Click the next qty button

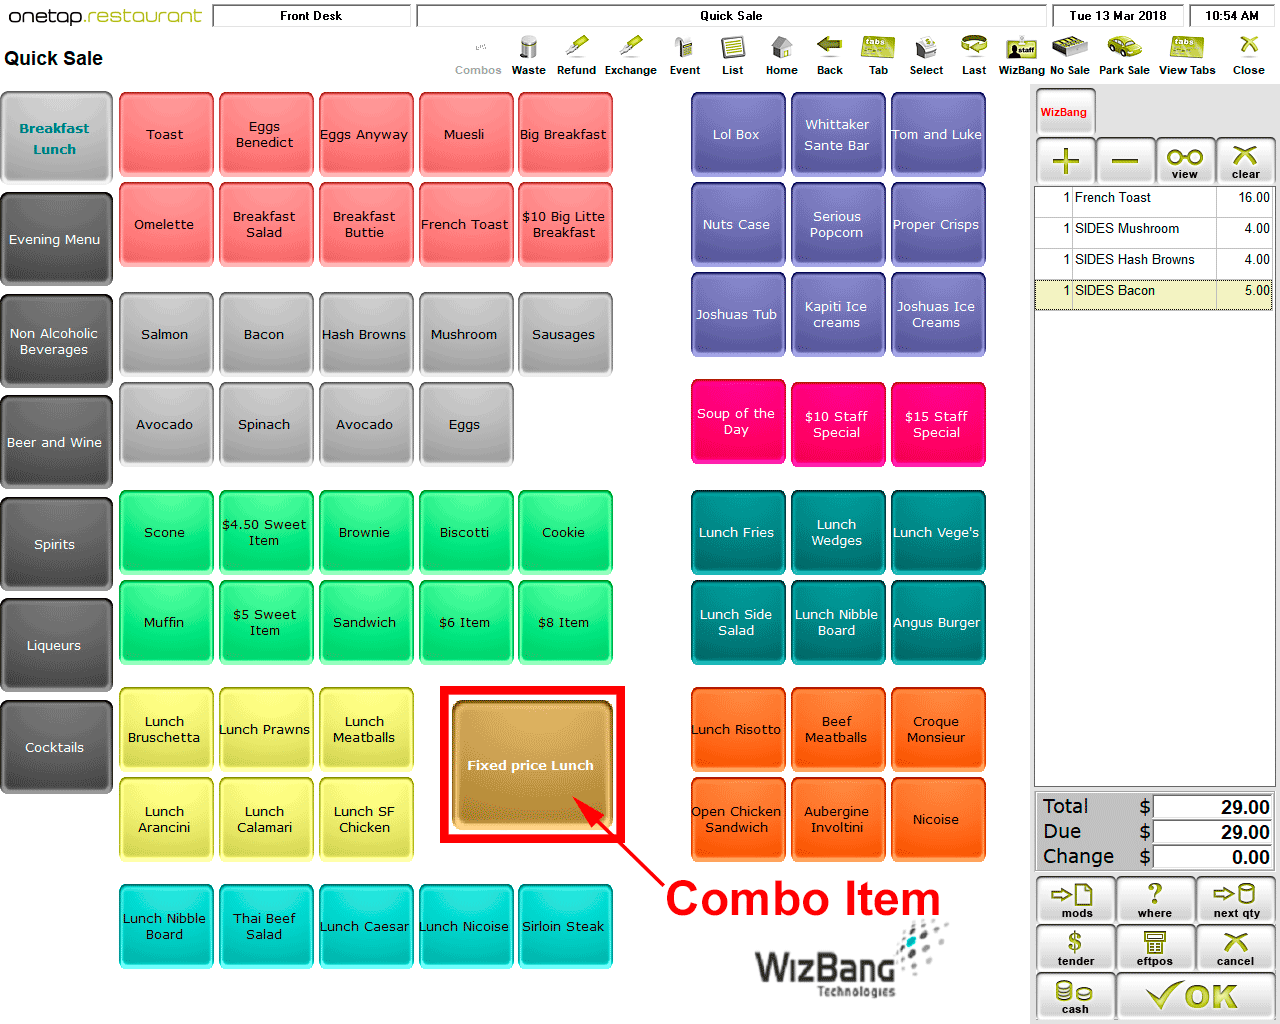click(1235, 899)
